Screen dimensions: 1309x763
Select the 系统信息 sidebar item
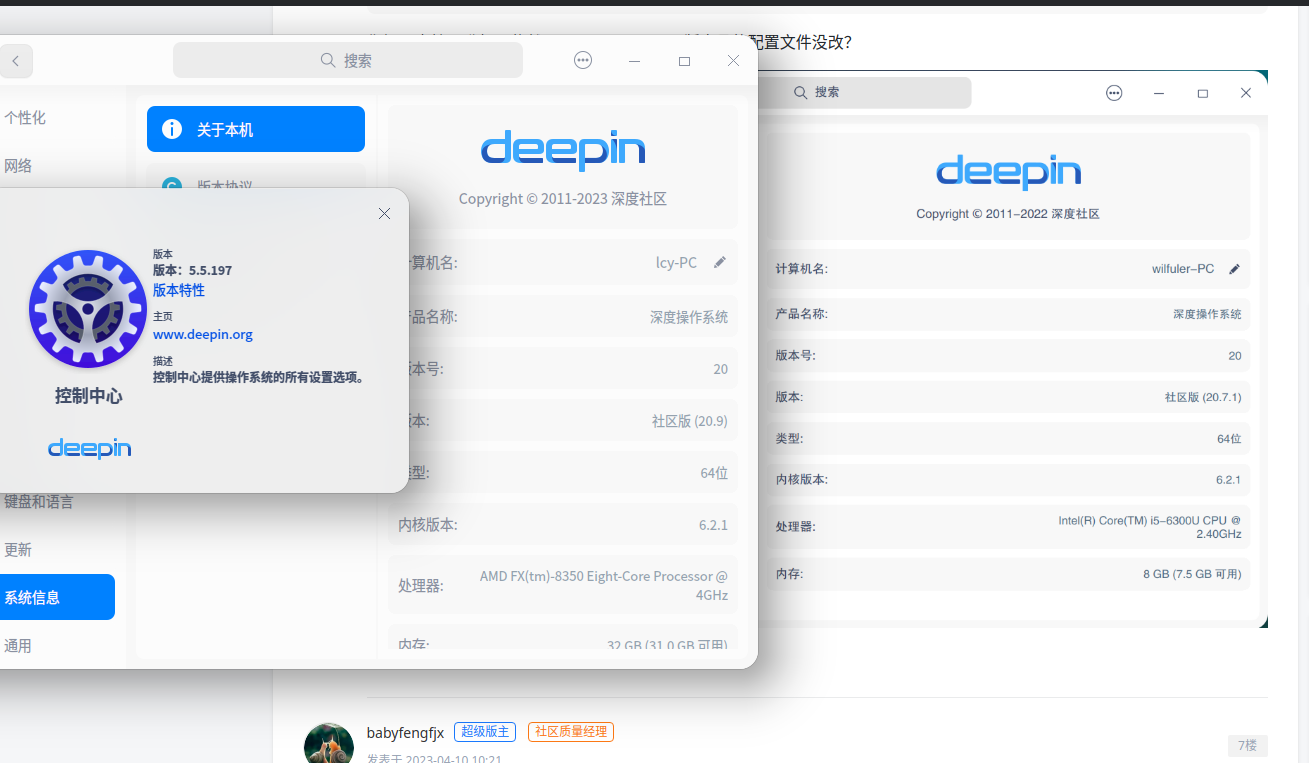(x=57, y=597)
